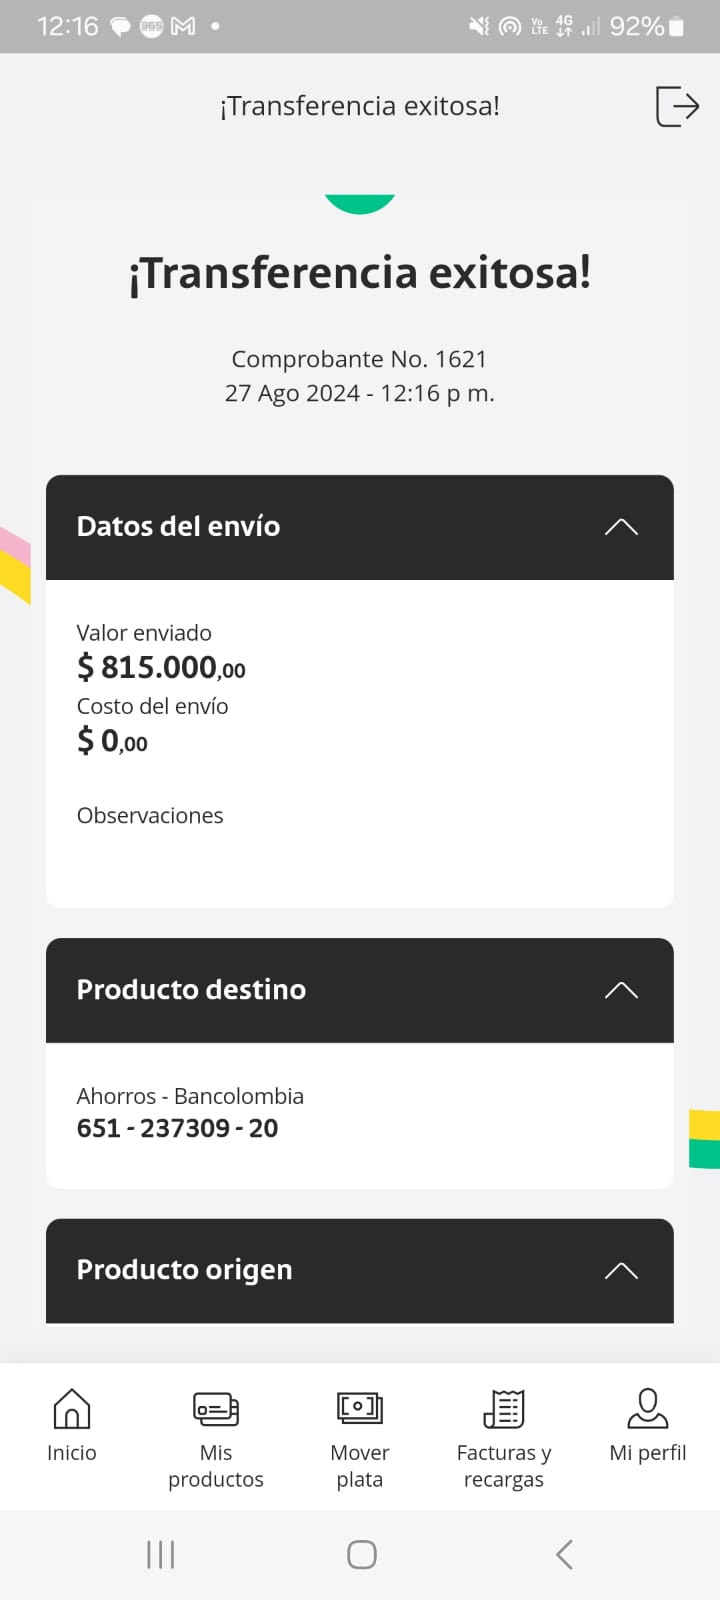
Task: Collapse the Producto origen chevron
Action: click(x=621, y=1270)
